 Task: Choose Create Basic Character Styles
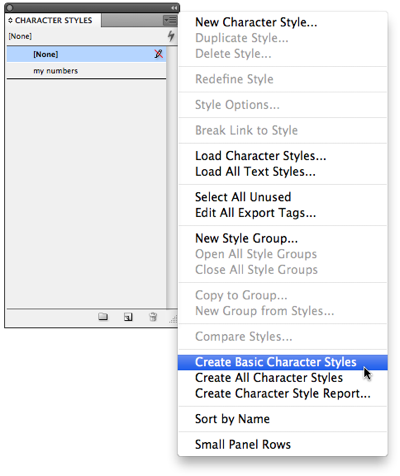(283, 362)
